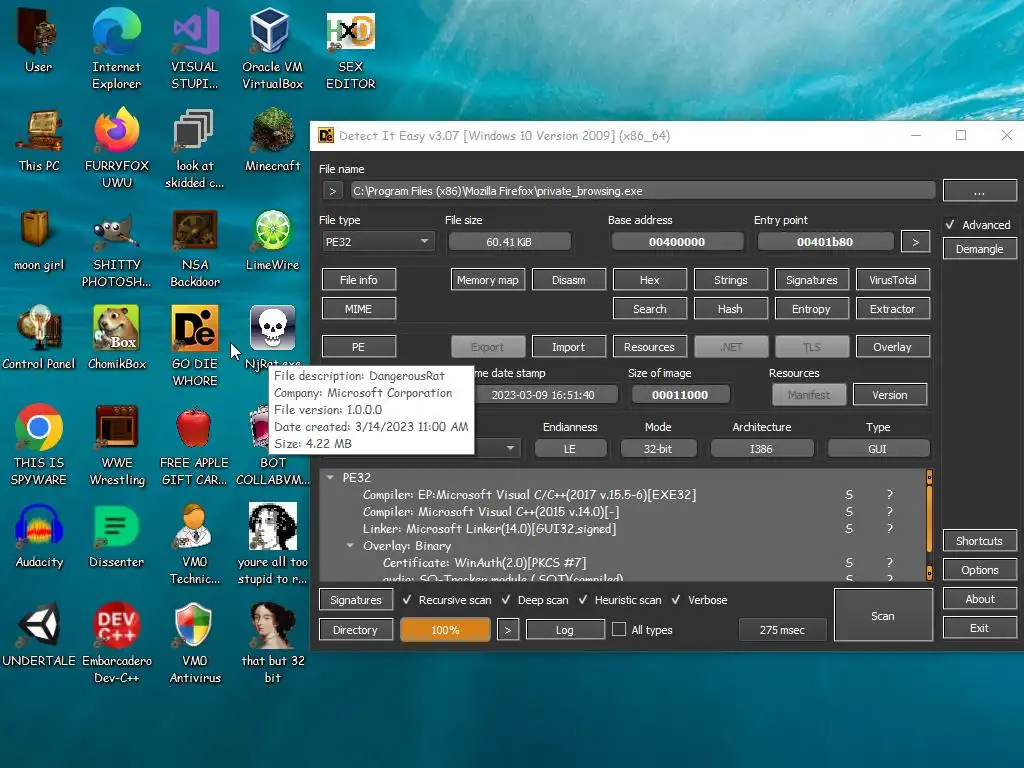The image size is (1024, 768).
Task: Open the Strings view
Action: click(x=731, y=280)
